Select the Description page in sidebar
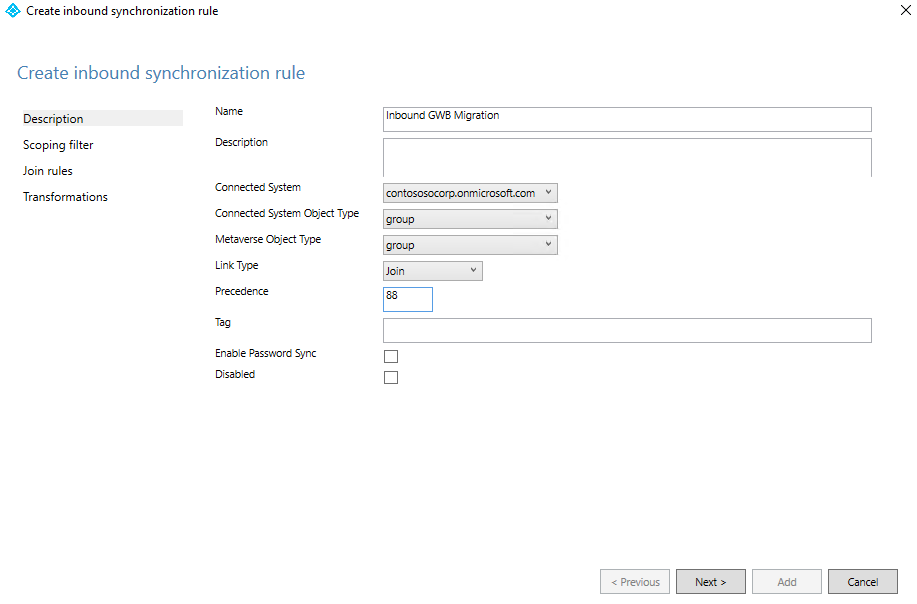This screenshot has width=917, height=604. click(54, 119)
